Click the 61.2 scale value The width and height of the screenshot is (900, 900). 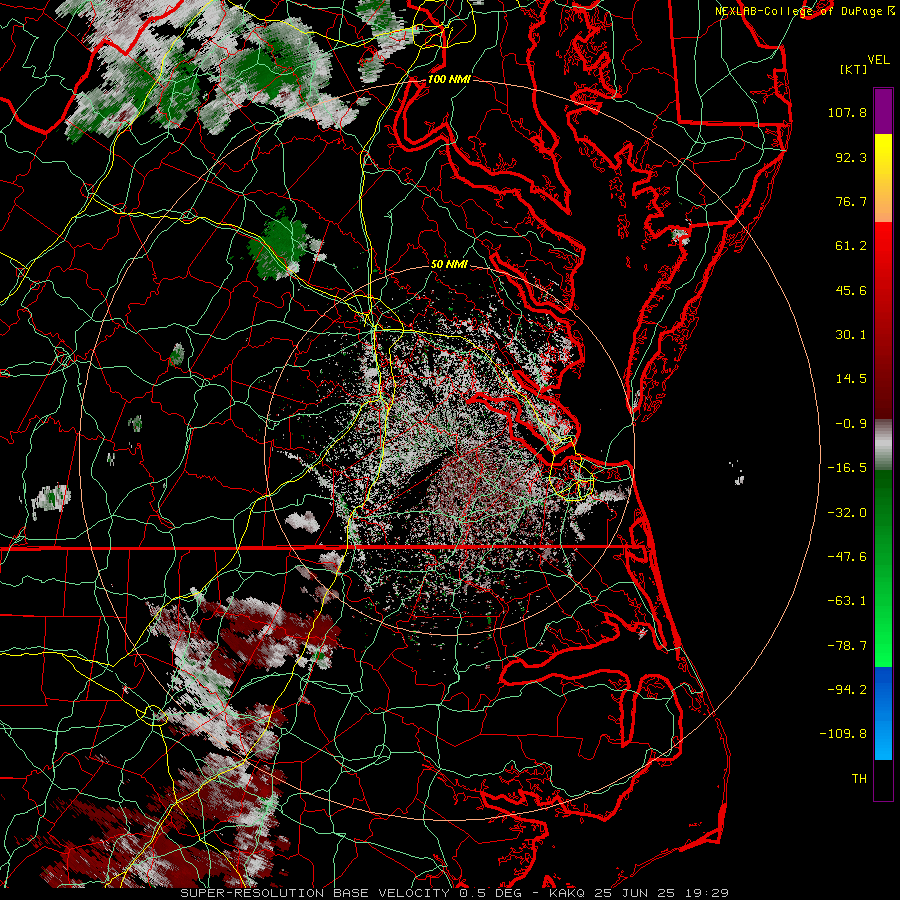click(851, 246)
